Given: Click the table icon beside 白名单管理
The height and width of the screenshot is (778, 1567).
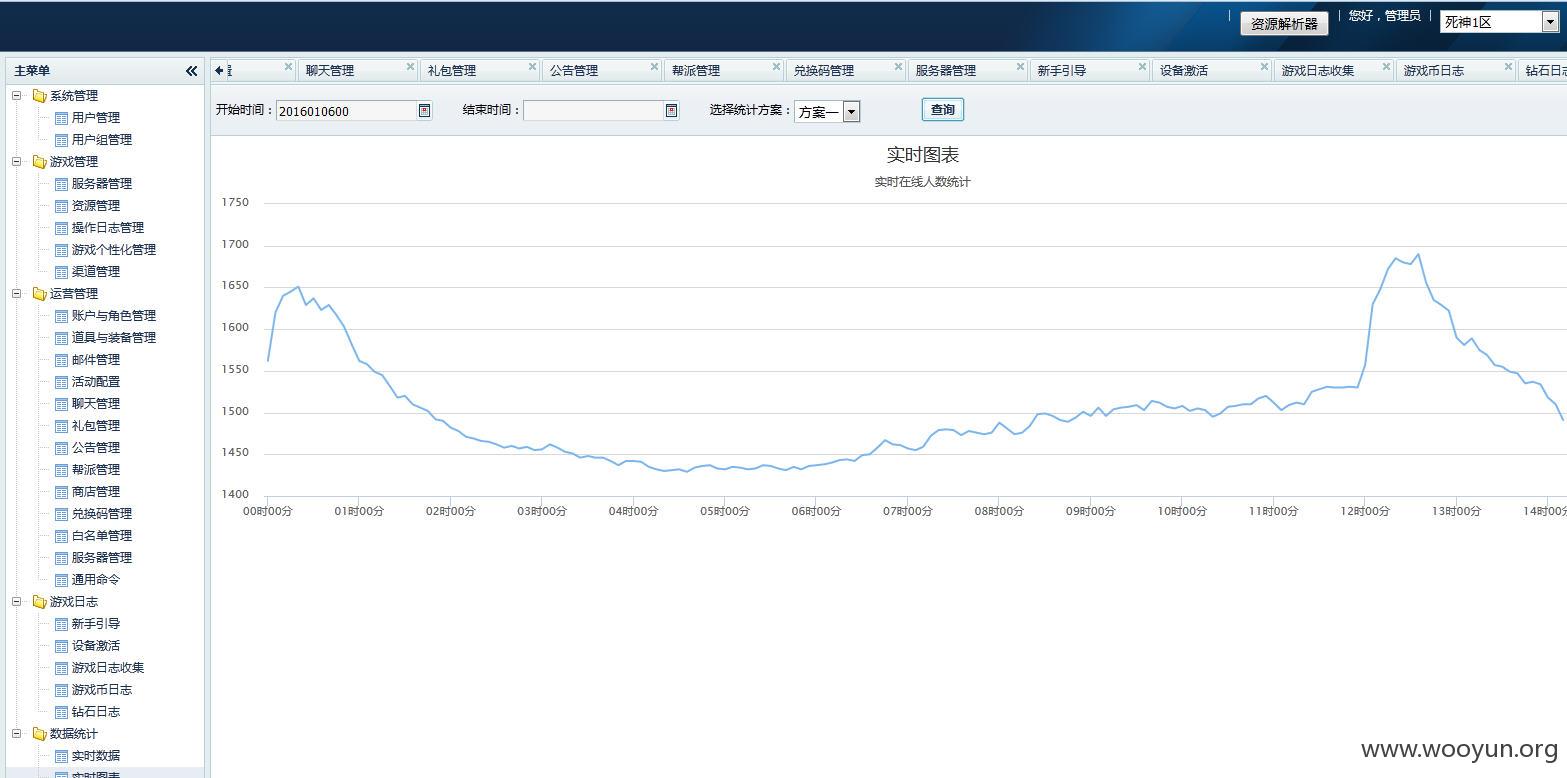Looking at the screenshot, I should [x=61, y=536].
